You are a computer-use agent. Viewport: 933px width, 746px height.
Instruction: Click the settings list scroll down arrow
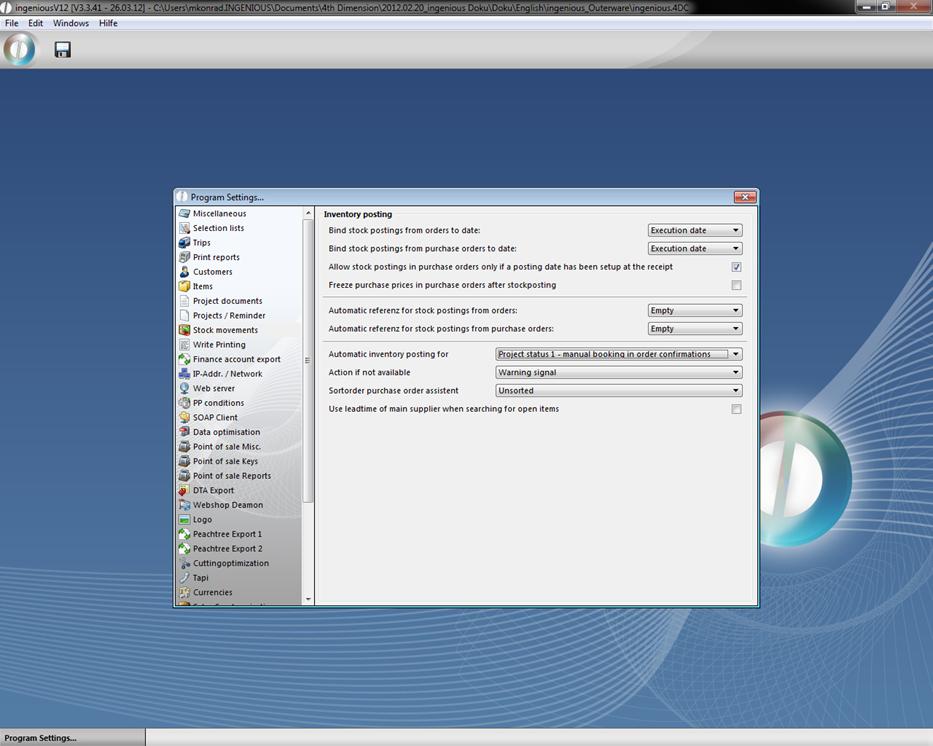coord(308,599)
